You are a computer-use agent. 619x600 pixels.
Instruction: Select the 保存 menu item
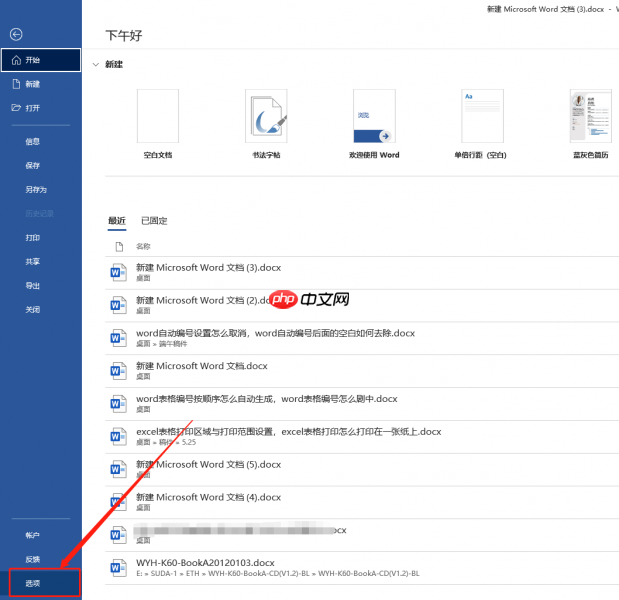point(32,165)
